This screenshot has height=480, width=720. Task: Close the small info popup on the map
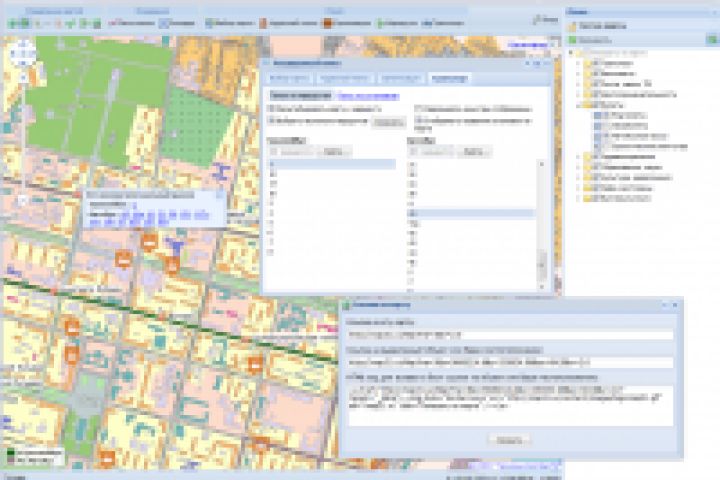(219, 195)
